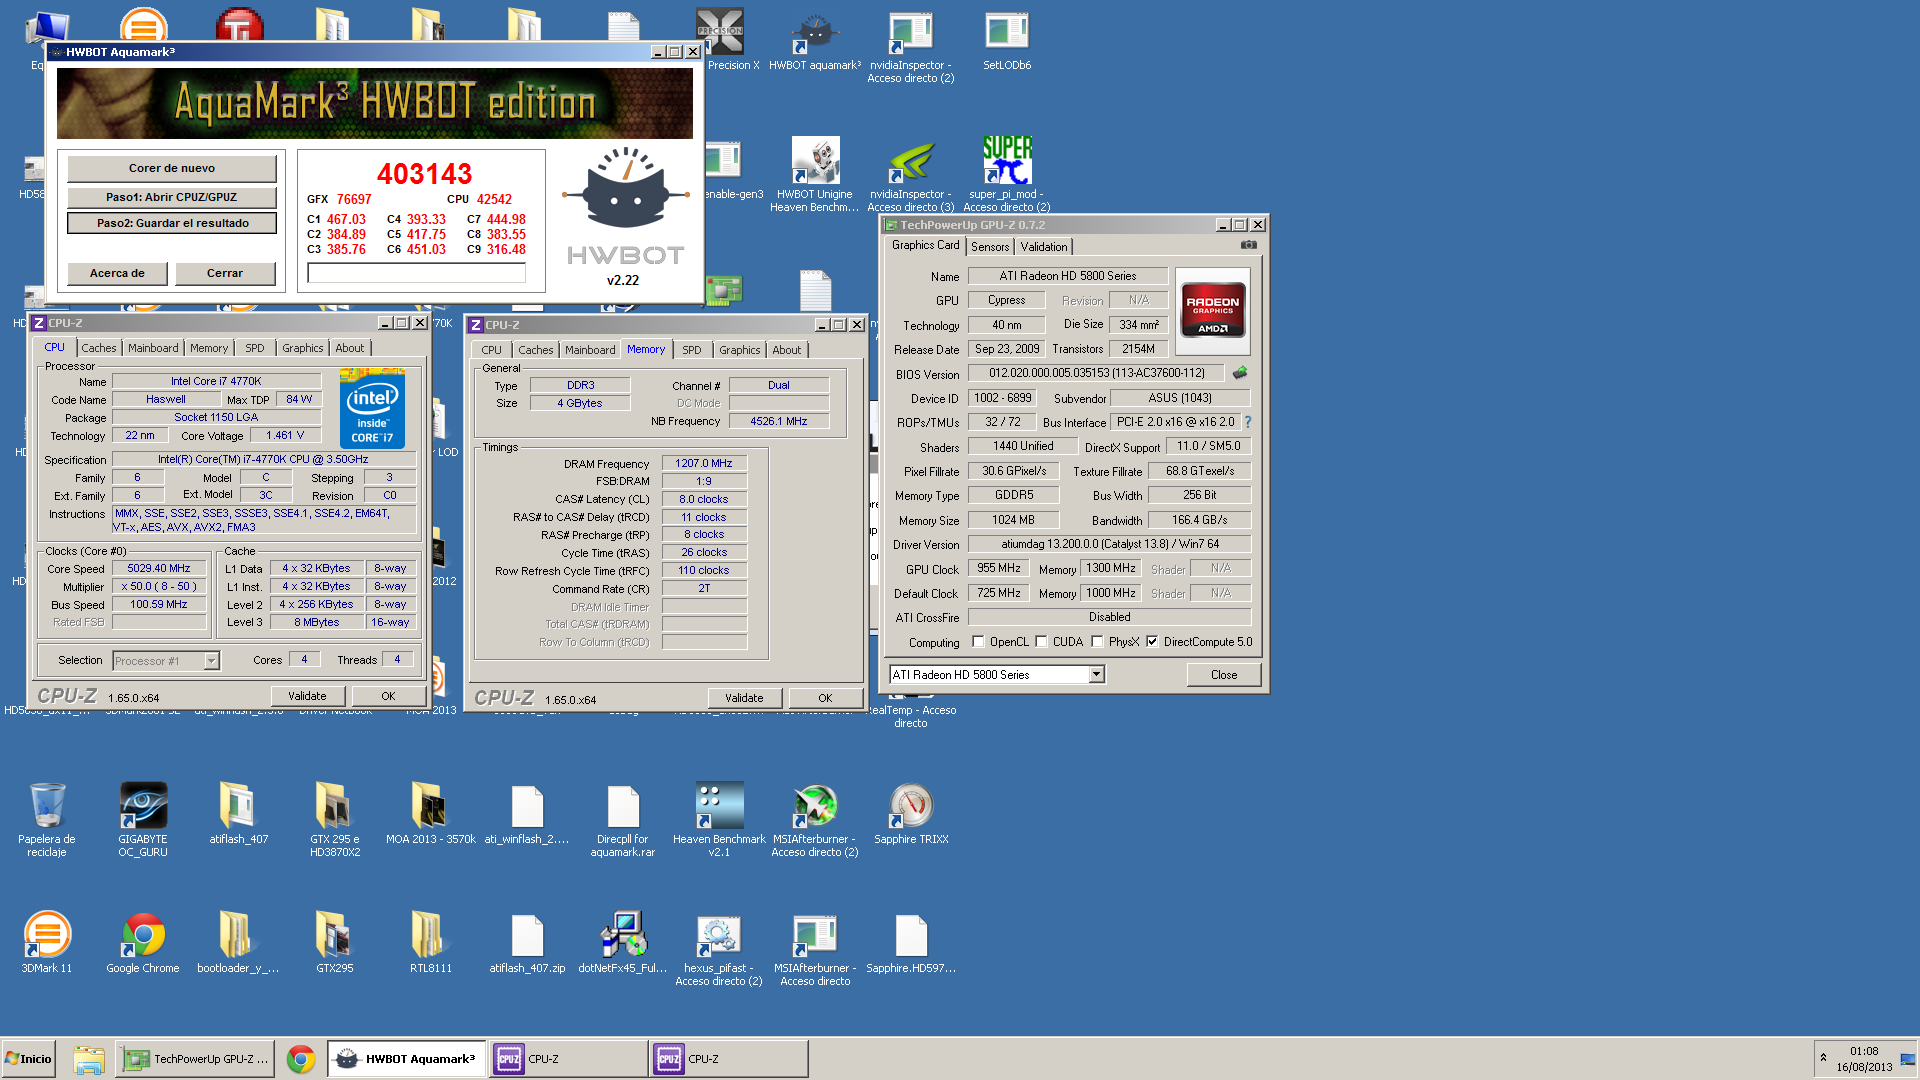The image size is (1920, 1080).
Task: Launch Heaven Benchmark v2.1 icon
Action: pos(719,818)
